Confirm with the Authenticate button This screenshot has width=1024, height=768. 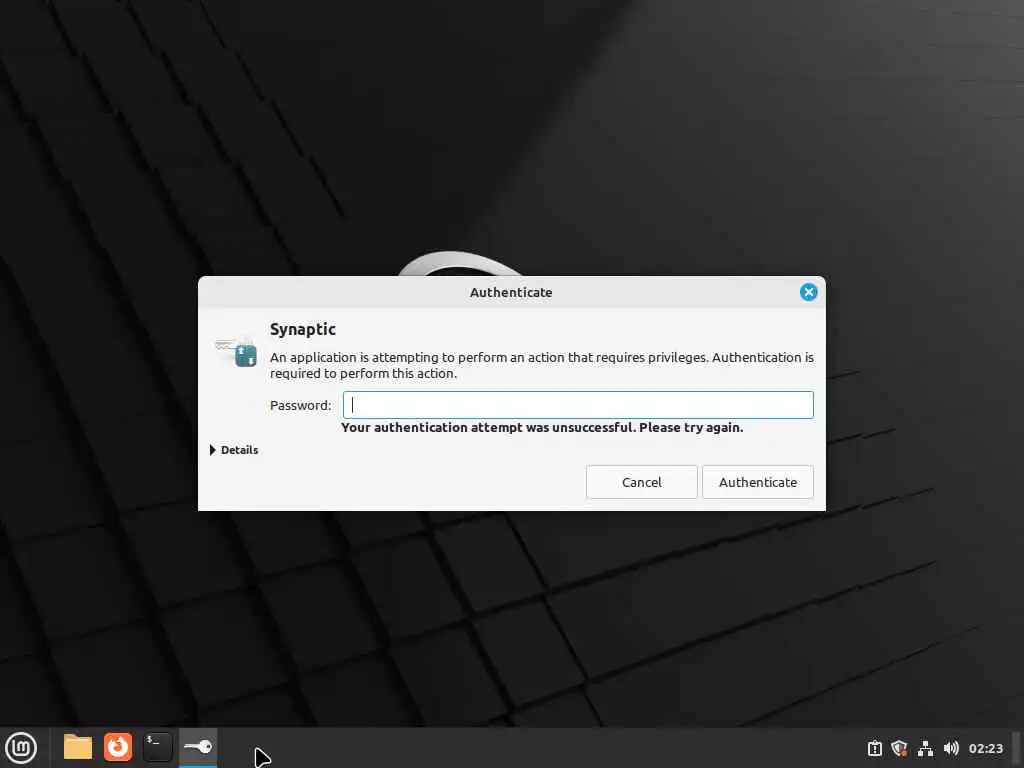pos(758,482)
